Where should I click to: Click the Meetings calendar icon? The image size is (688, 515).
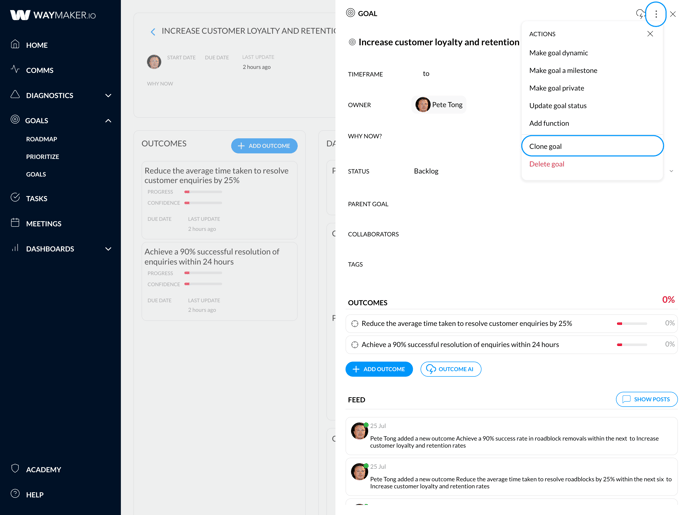15,222
